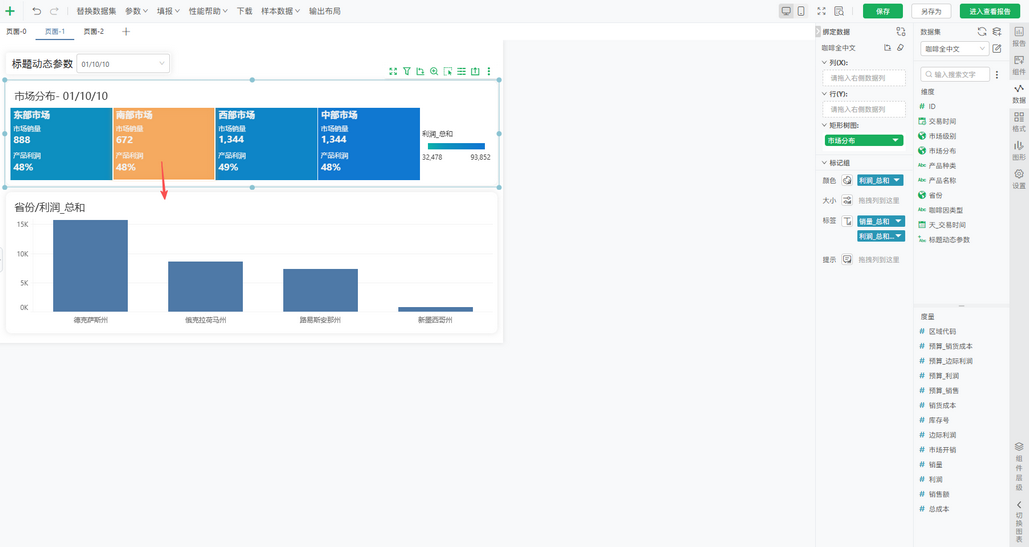Refresh the dataset with the refresh icon
Image resolution: width=1029 pixels, height=547 pixels.
point(982,32)
